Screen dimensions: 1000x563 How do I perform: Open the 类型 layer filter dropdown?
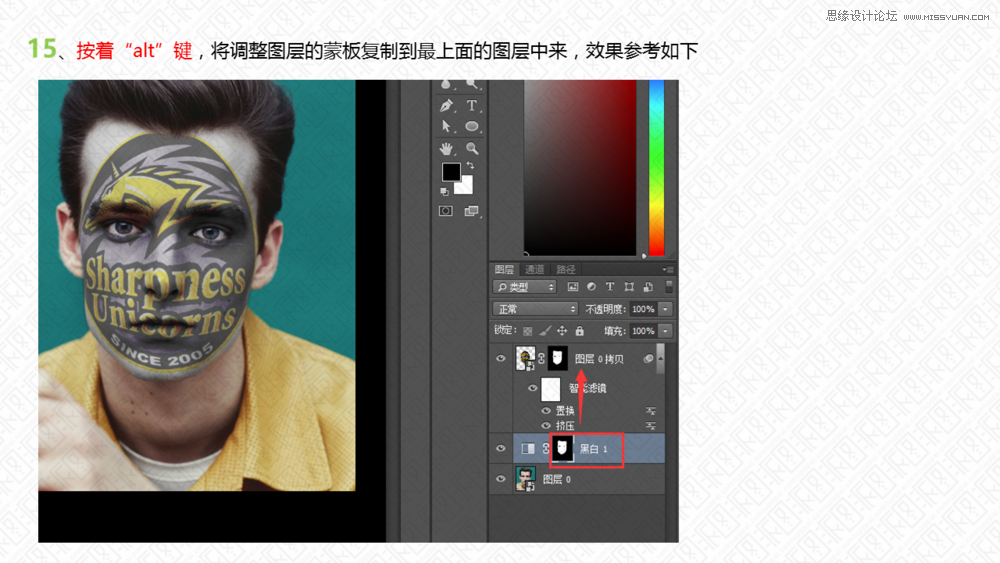coord(524,287)
